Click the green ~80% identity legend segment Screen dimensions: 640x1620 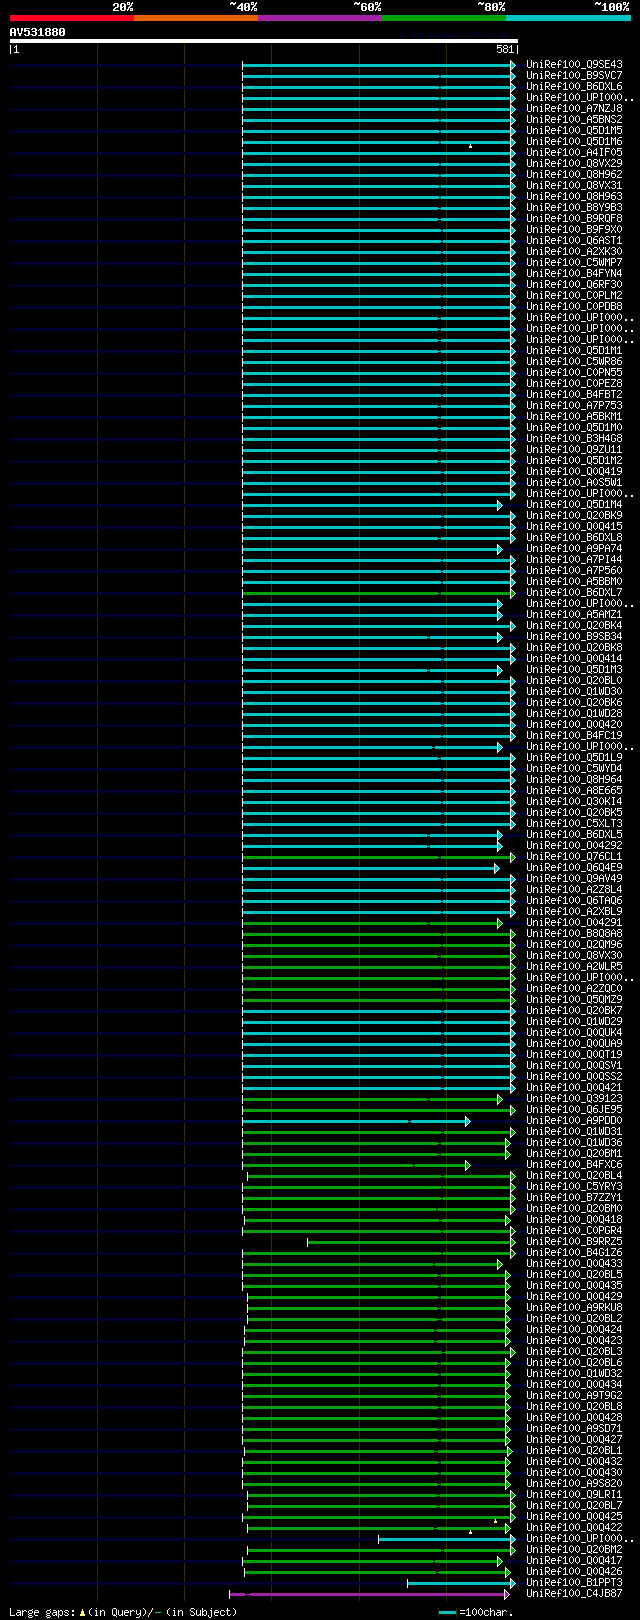point(444,18)
